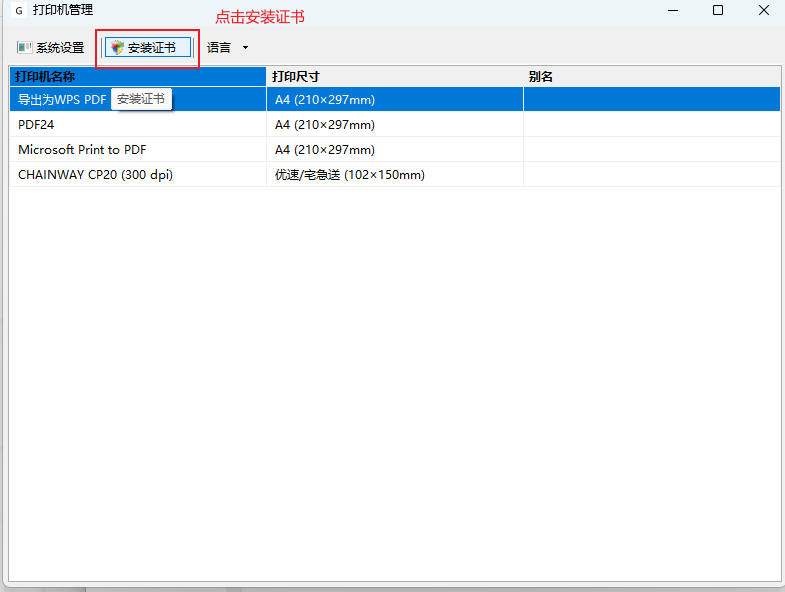The image size is (785, 592).
Task: Click 优速/宅急送 (102×150mm) size cell
Action: pyautogui.click(x=395, y=174)
